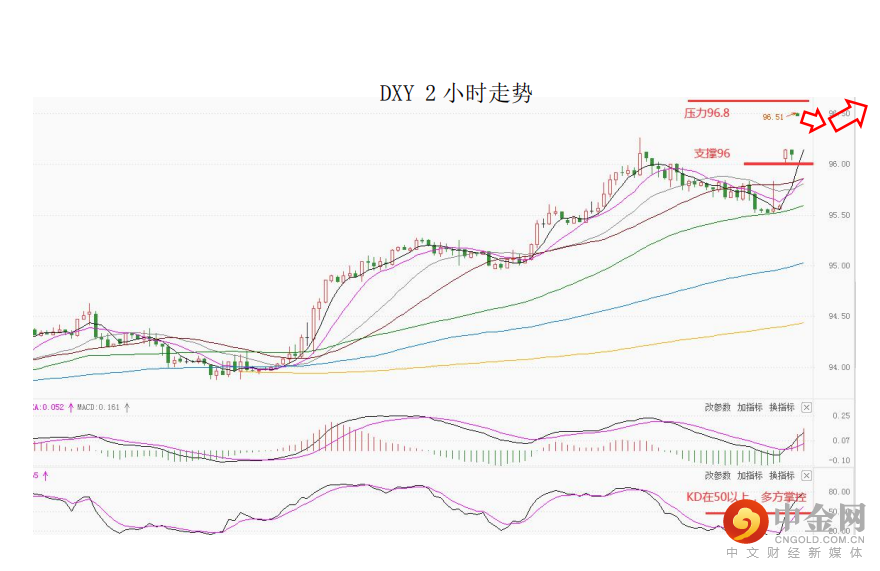Screen dimensions: 880x571
Task: Click the up arrow after MACD:0.161
Action: pos(127,408)
